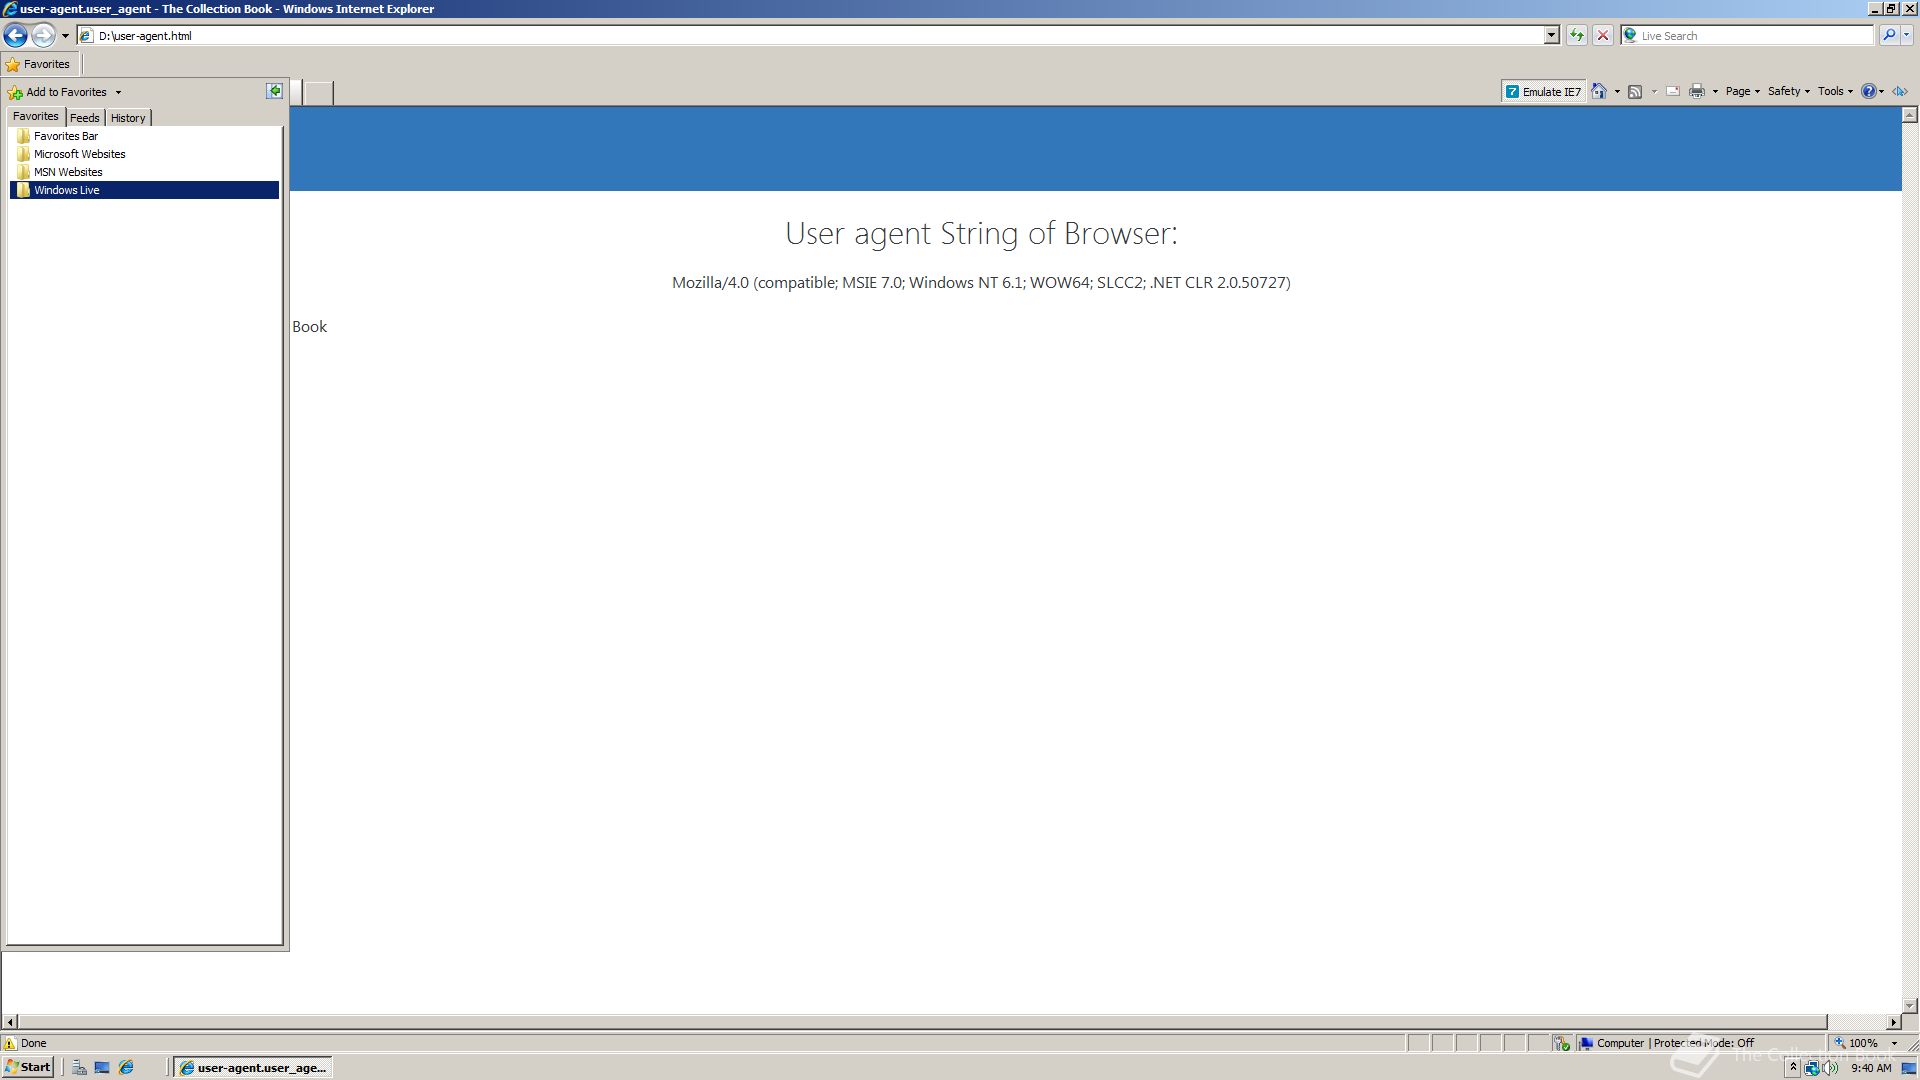Click the vertical scrollbar up arrow
Image resolution: width=1920 pixels, height=1080 pixels.
pyautogui.click(x=1910, y=115)
